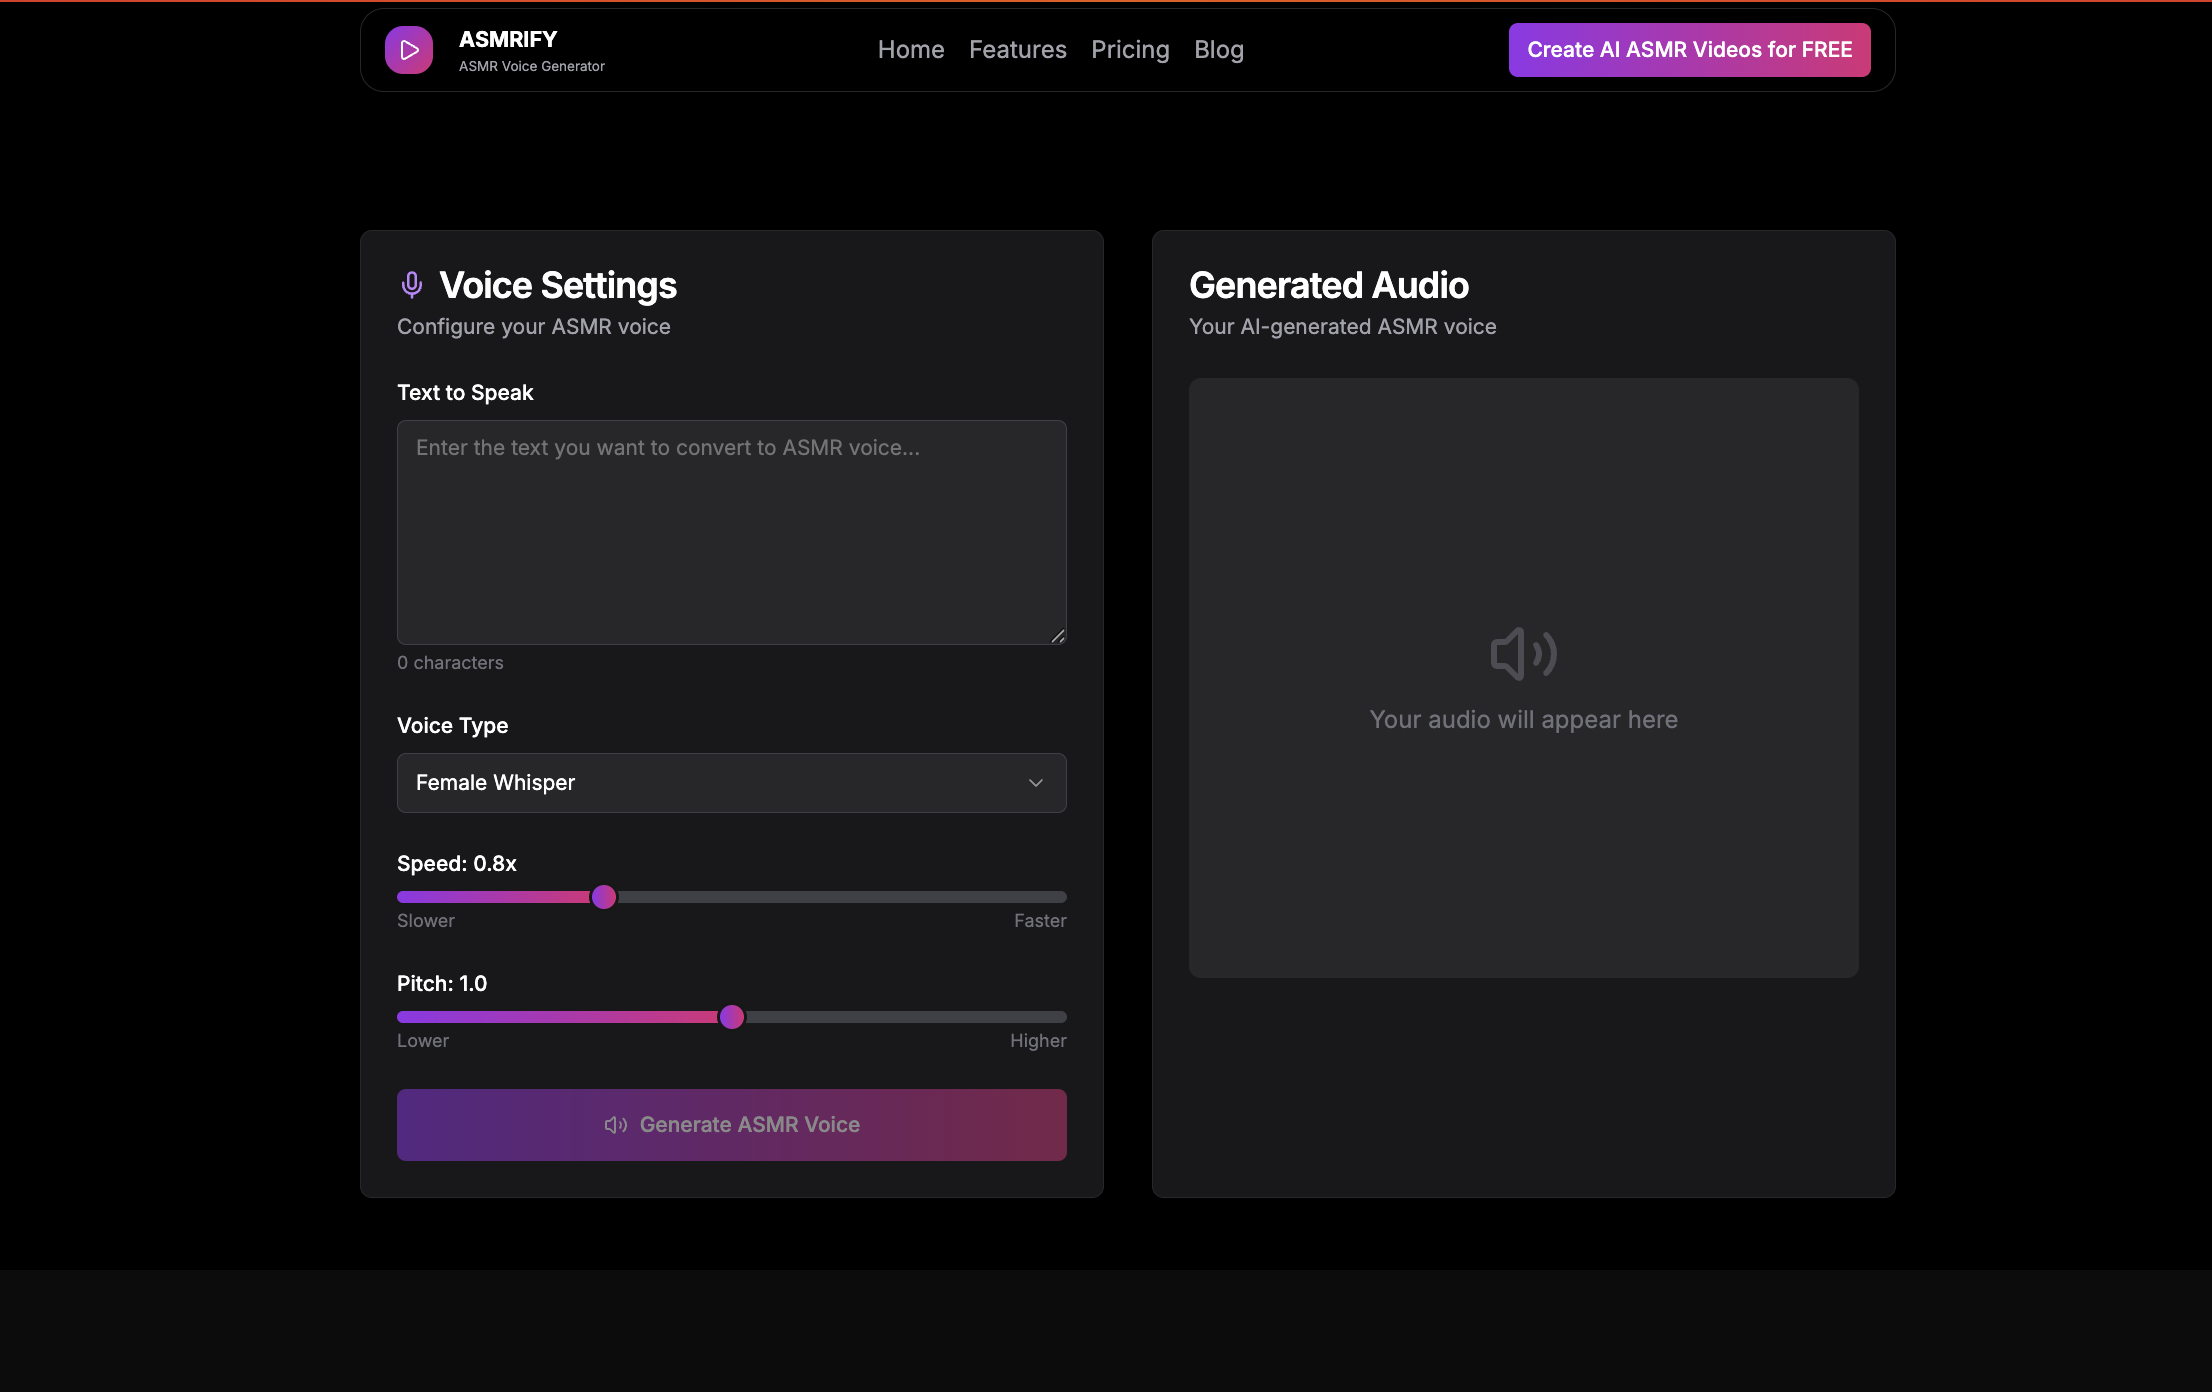Image resolution: width=2212 pixels, height=1392 pixels.
Task: Click the resize handle of the text area
Action: [x=1058, y=636]
